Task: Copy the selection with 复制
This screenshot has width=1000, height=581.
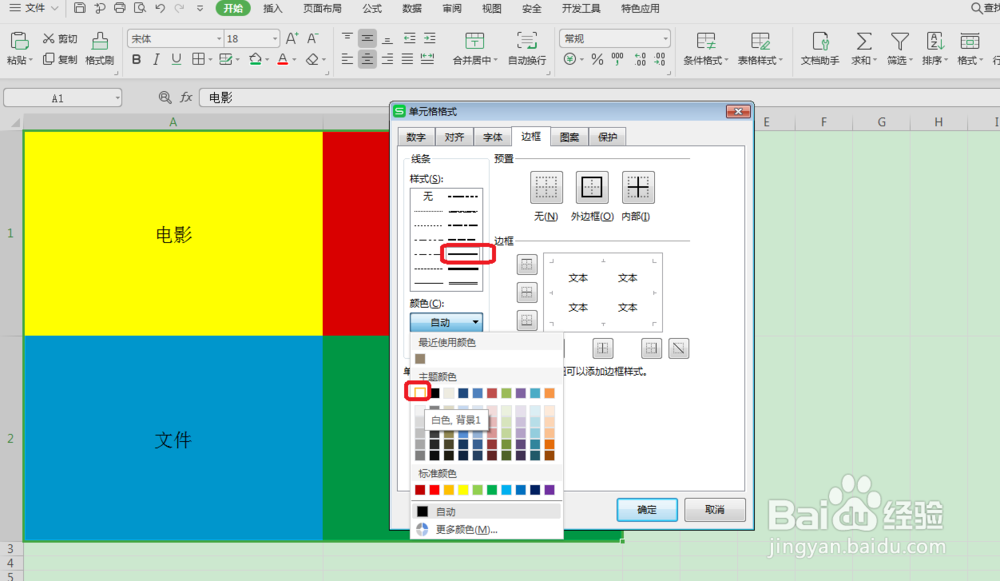Action: click(60, 59)
